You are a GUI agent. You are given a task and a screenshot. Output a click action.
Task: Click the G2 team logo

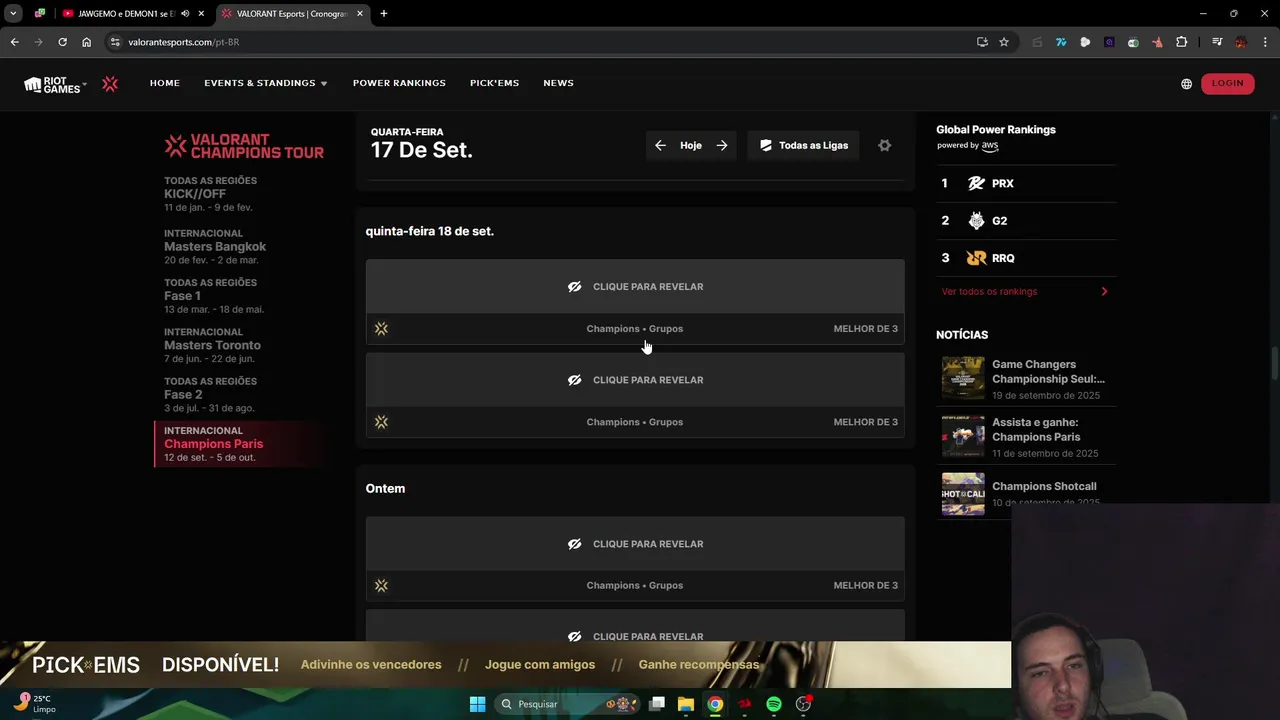pos(976,221)
